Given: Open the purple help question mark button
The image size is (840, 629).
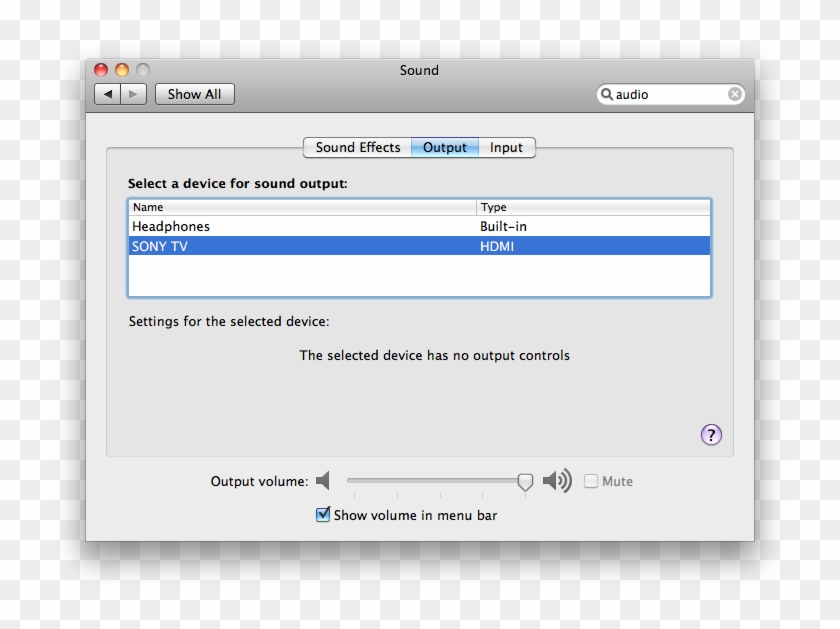Looking at the screenshot, I should point(711,435).
